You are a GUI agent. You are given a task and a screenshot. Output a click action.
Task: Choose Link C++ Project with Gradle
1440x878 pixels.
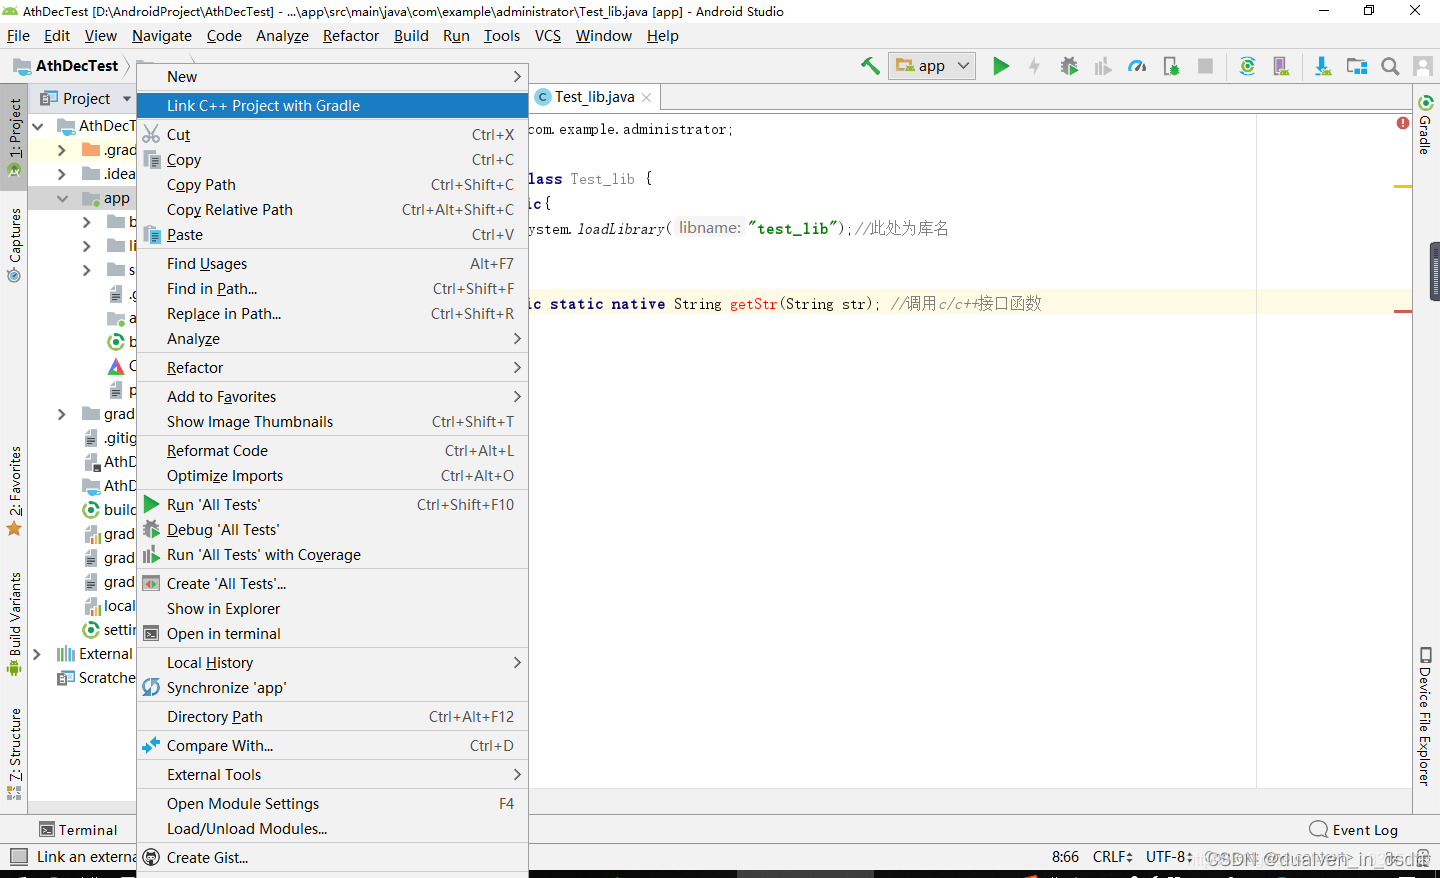(332, 106)
